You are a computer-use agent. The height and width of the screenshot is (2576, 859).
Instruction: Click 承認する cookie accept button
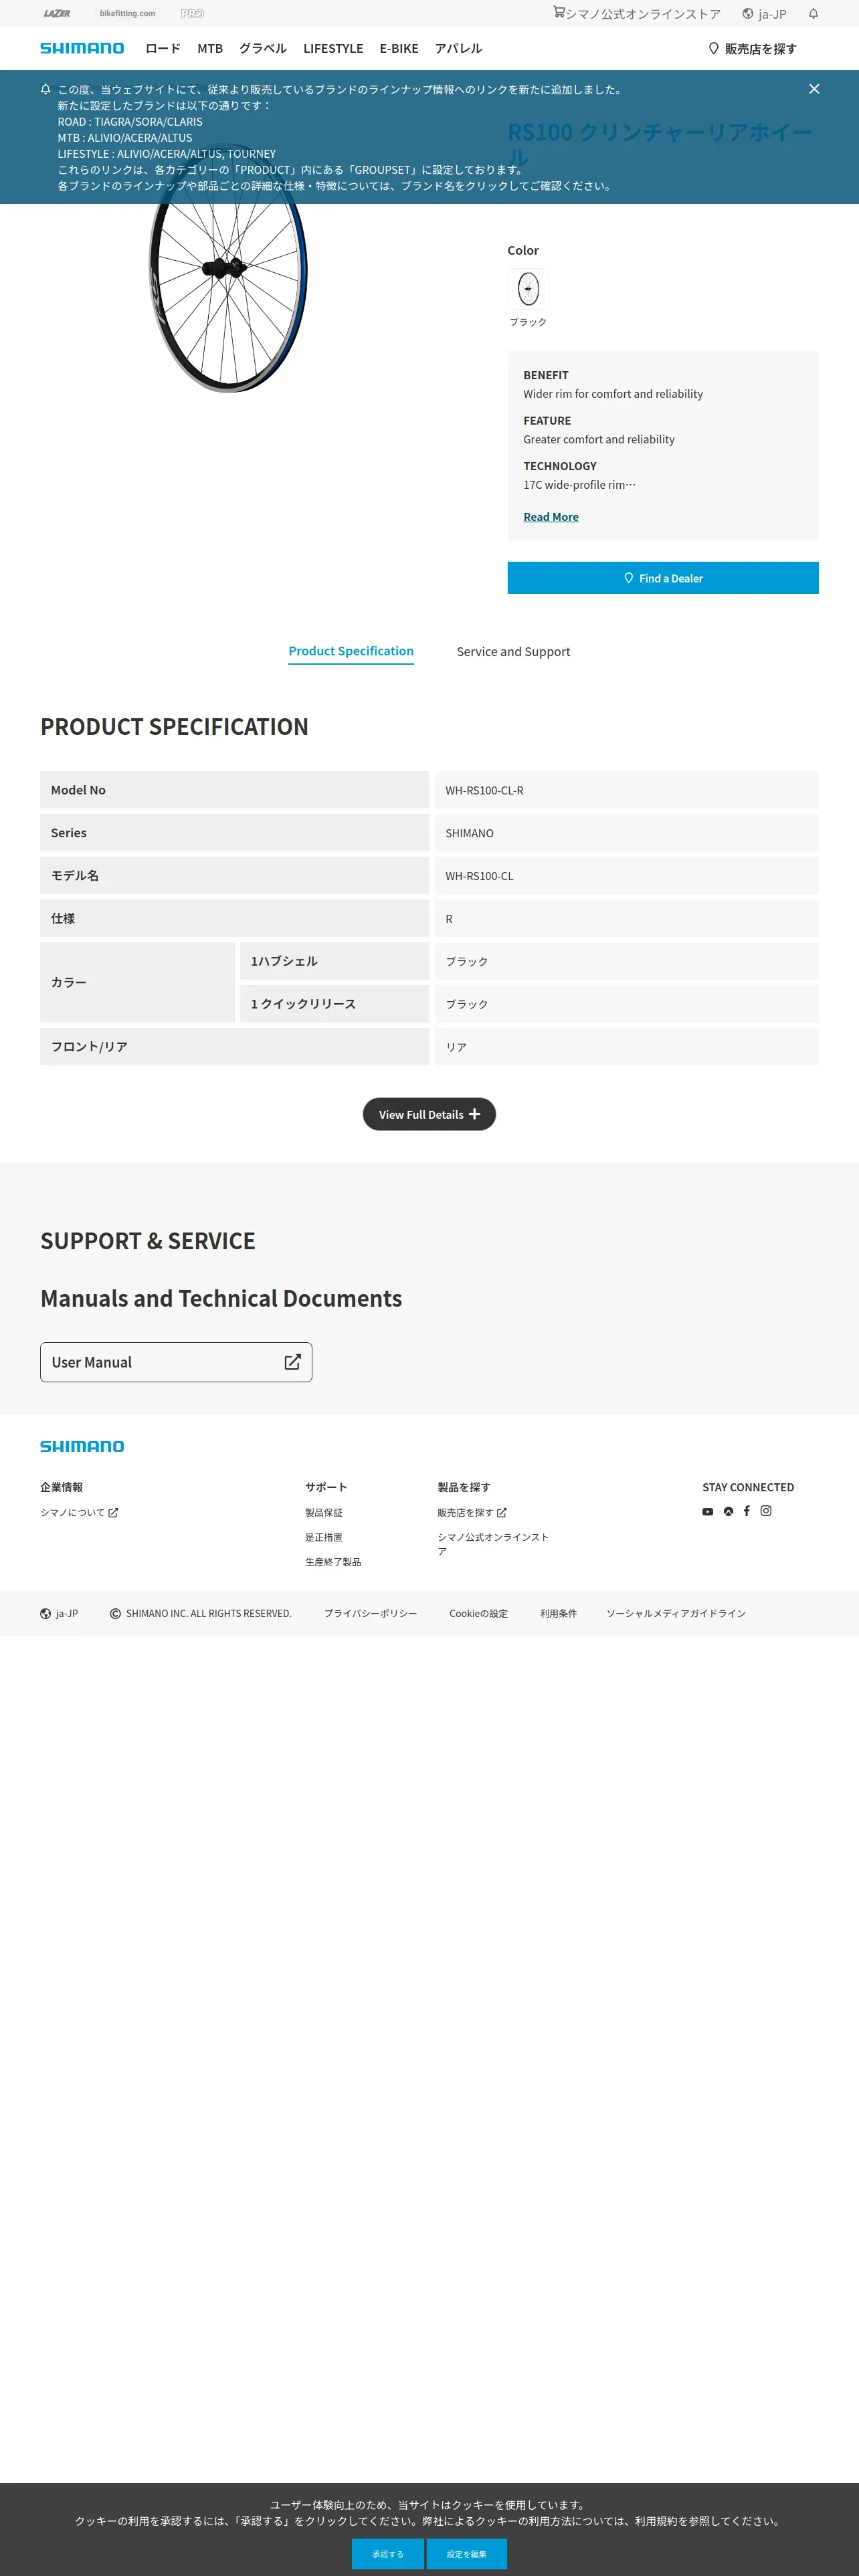(388, 2553)
